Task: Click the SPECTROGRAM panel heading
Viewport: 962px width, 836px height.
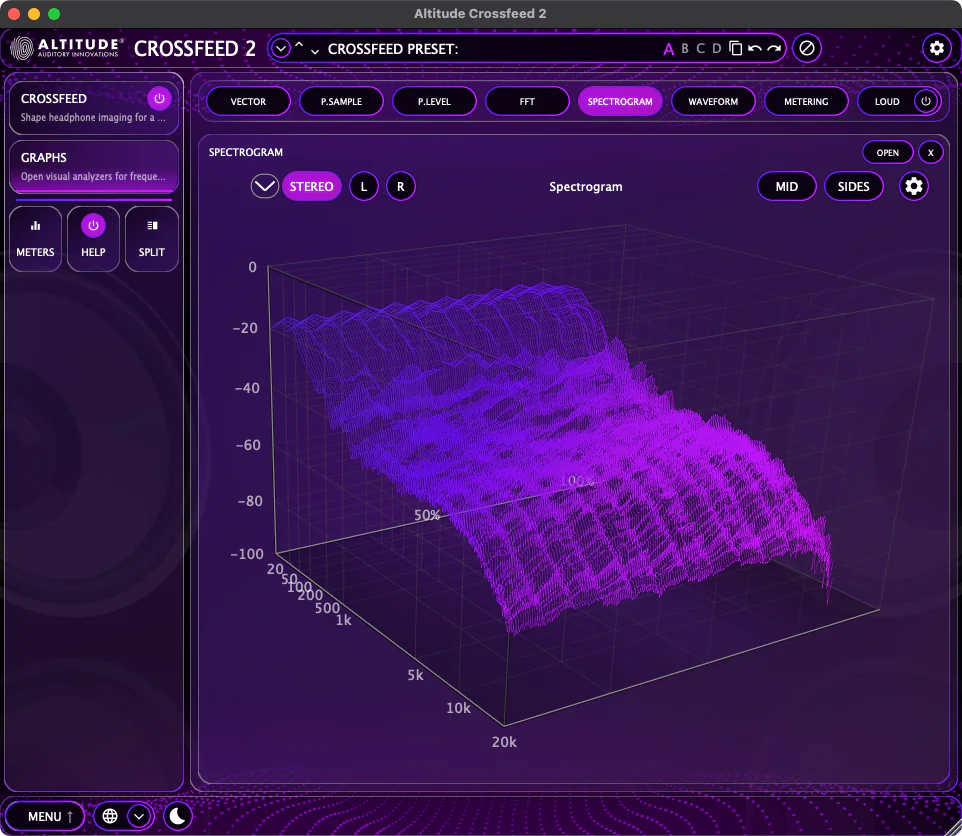Action: 245,152
